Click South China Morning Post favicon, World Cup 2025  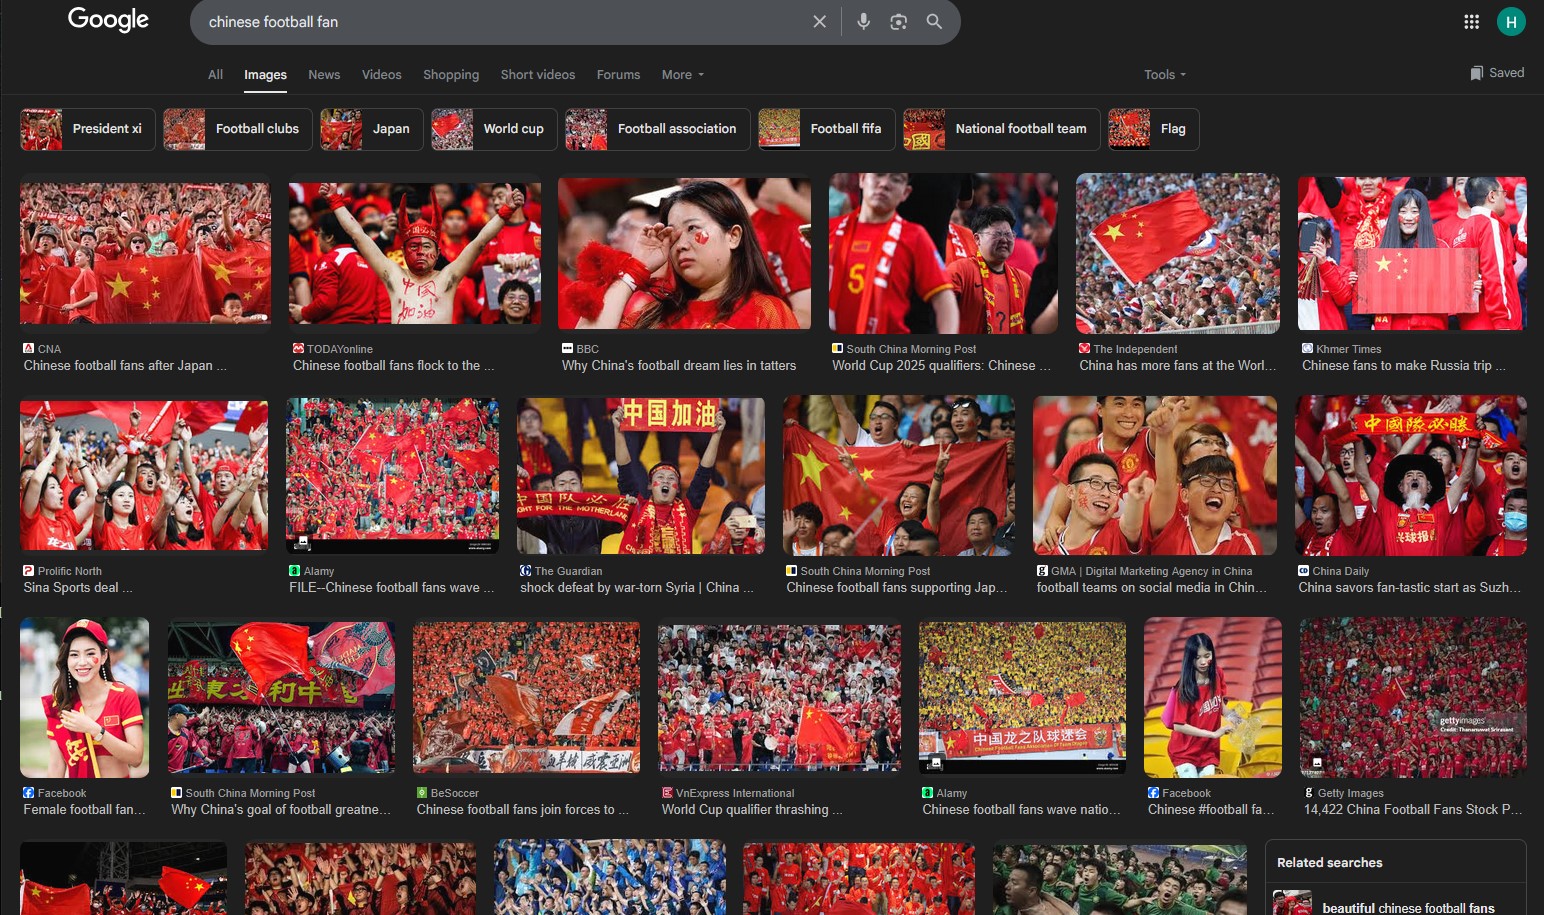click(837, 349)
